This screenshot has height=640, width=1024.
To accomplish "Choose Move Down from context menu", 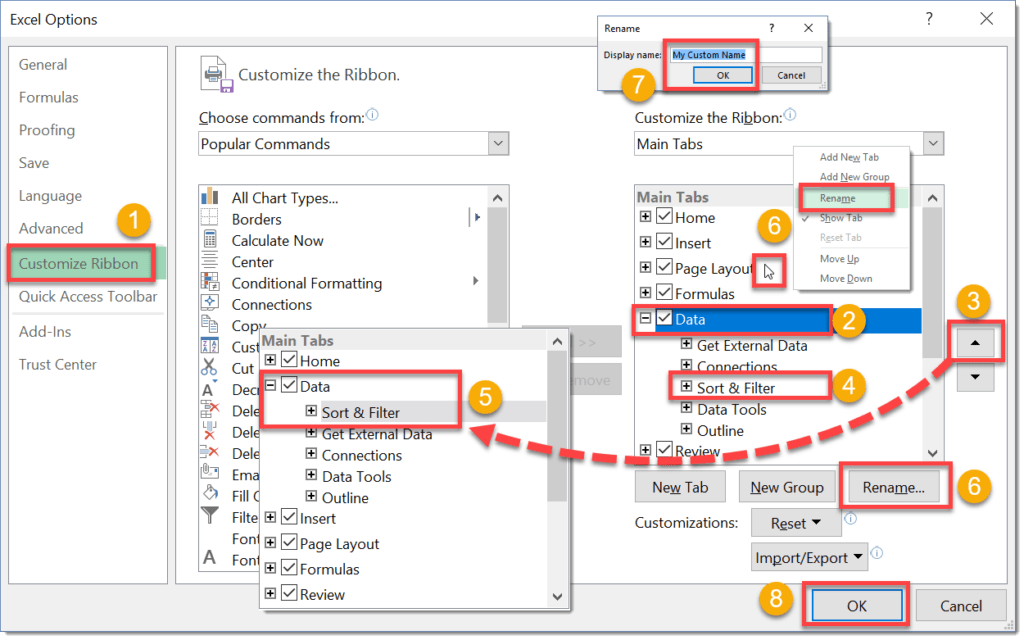I will click(846, 279).
